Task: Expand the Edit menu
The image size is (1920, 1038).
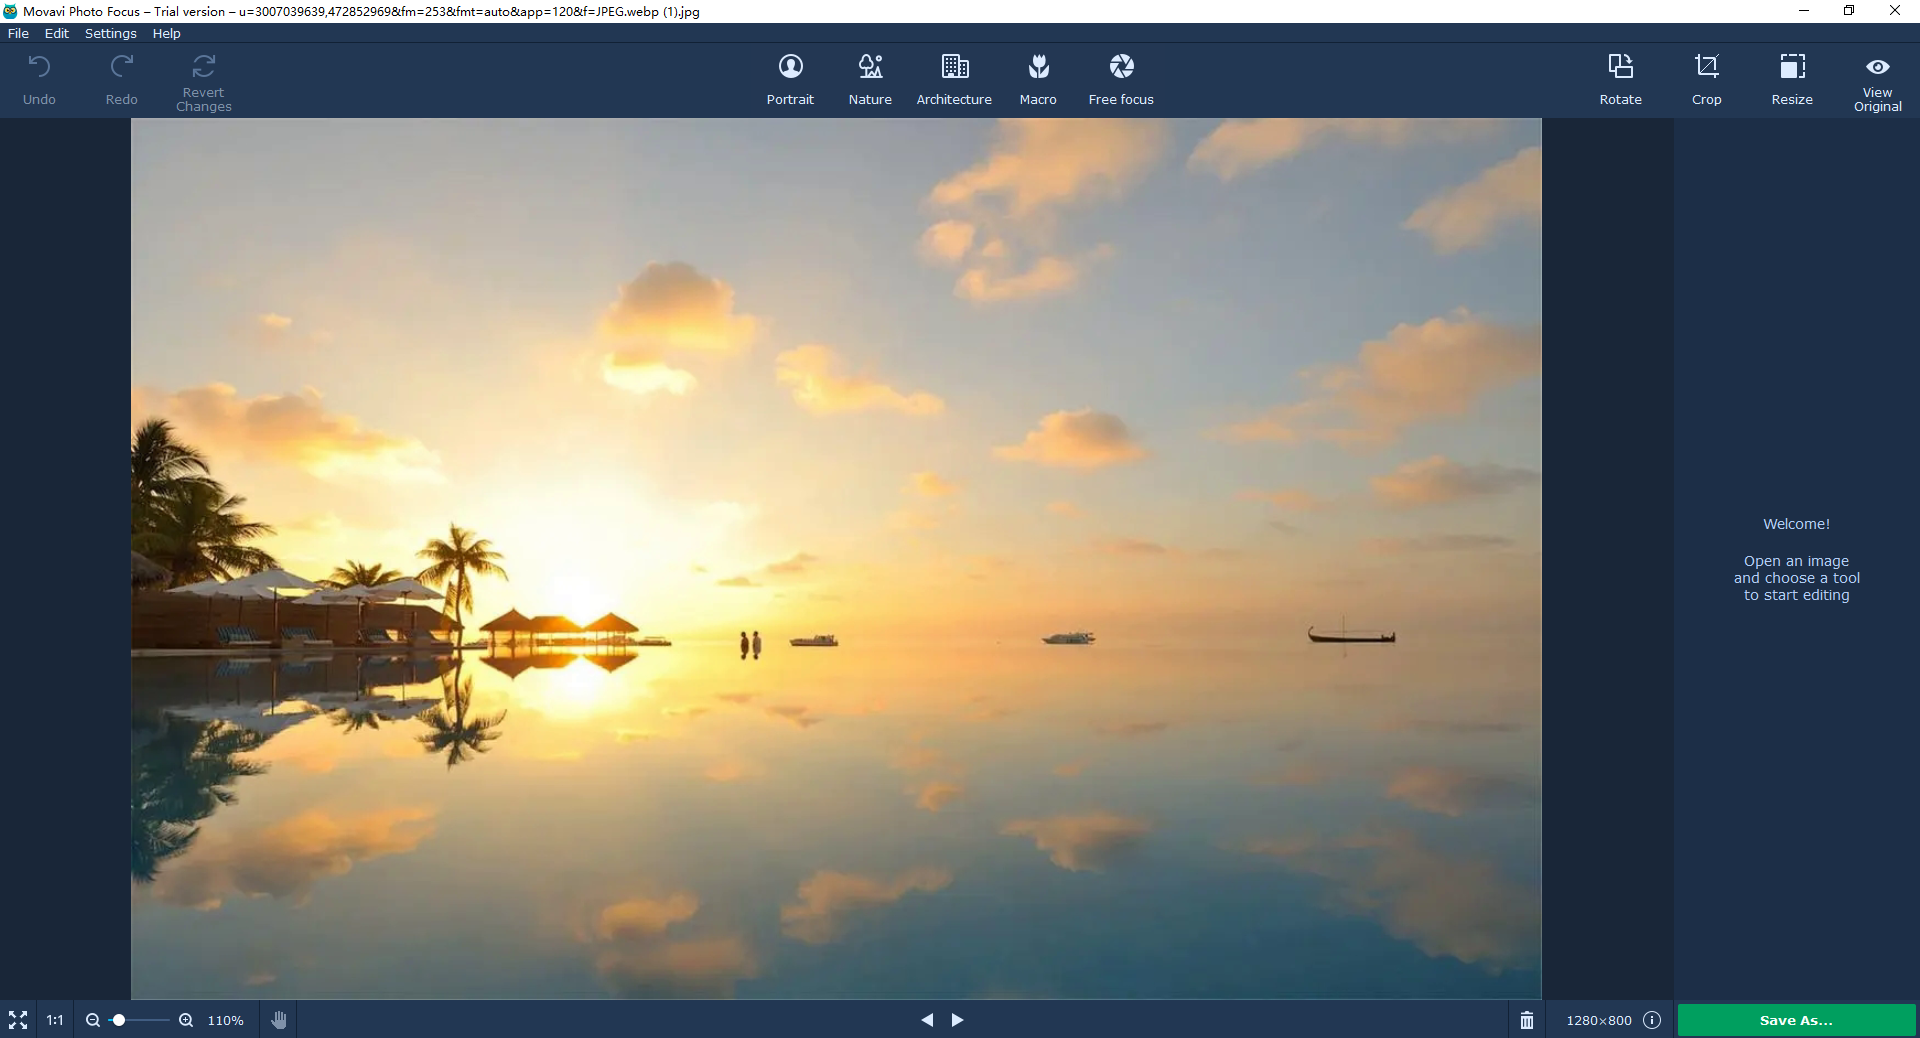Action: pos(57,33)
